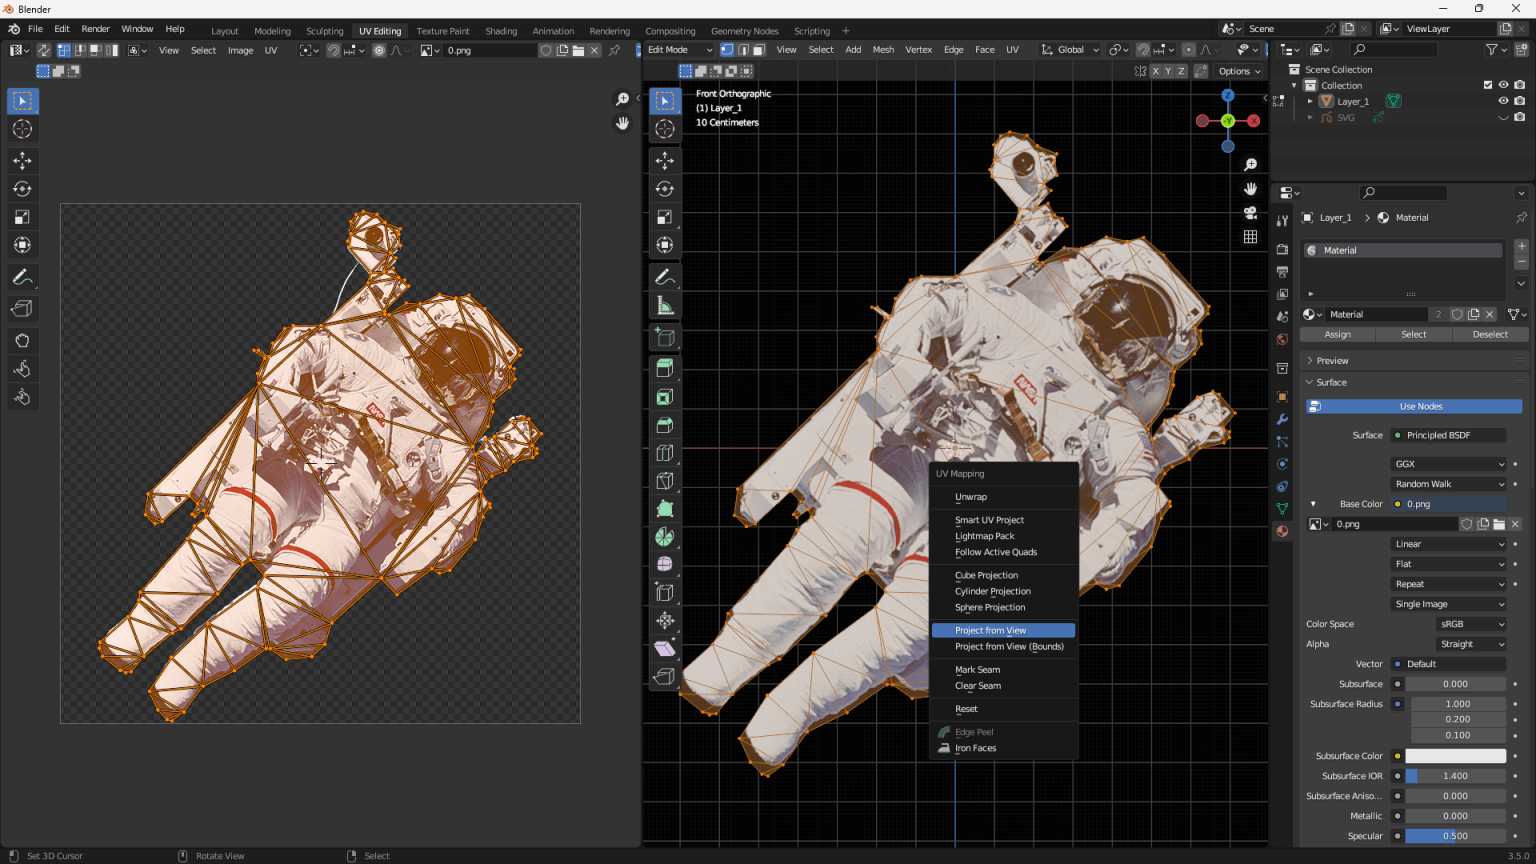
Task: Toggle the Use Nodes button
Action: click(1414, 406)
